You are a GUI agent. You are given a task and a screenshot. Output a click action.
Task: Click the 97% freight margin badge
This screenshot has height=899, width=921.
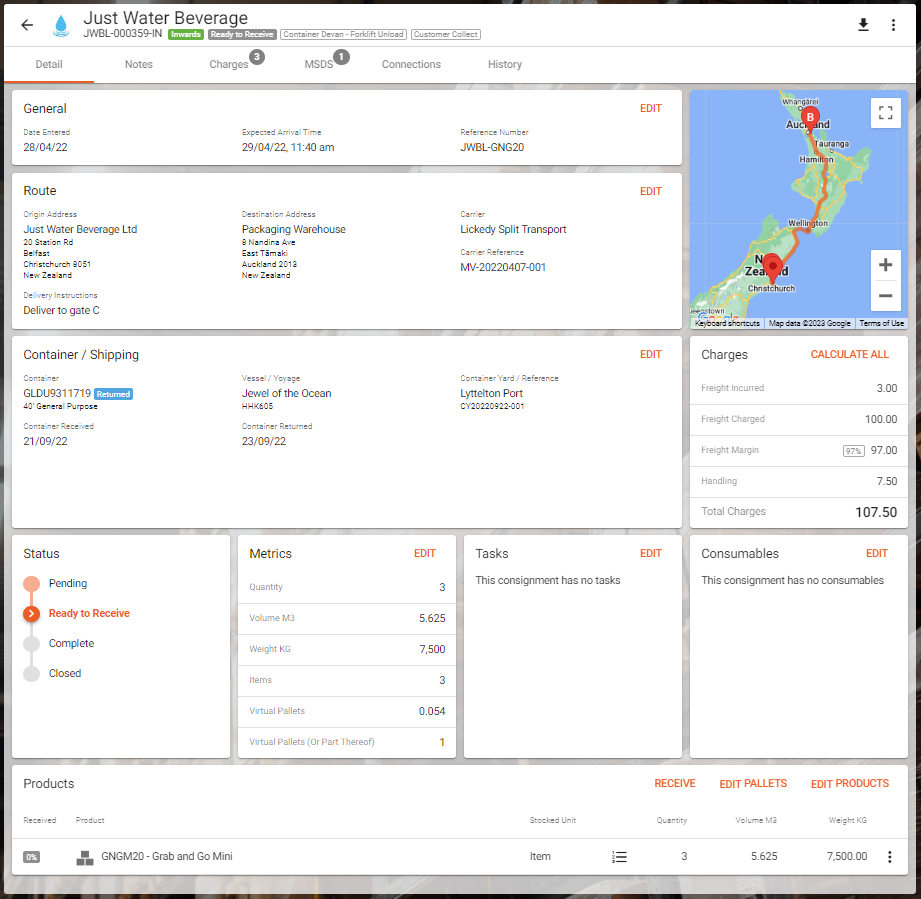[x=853, y=451]
